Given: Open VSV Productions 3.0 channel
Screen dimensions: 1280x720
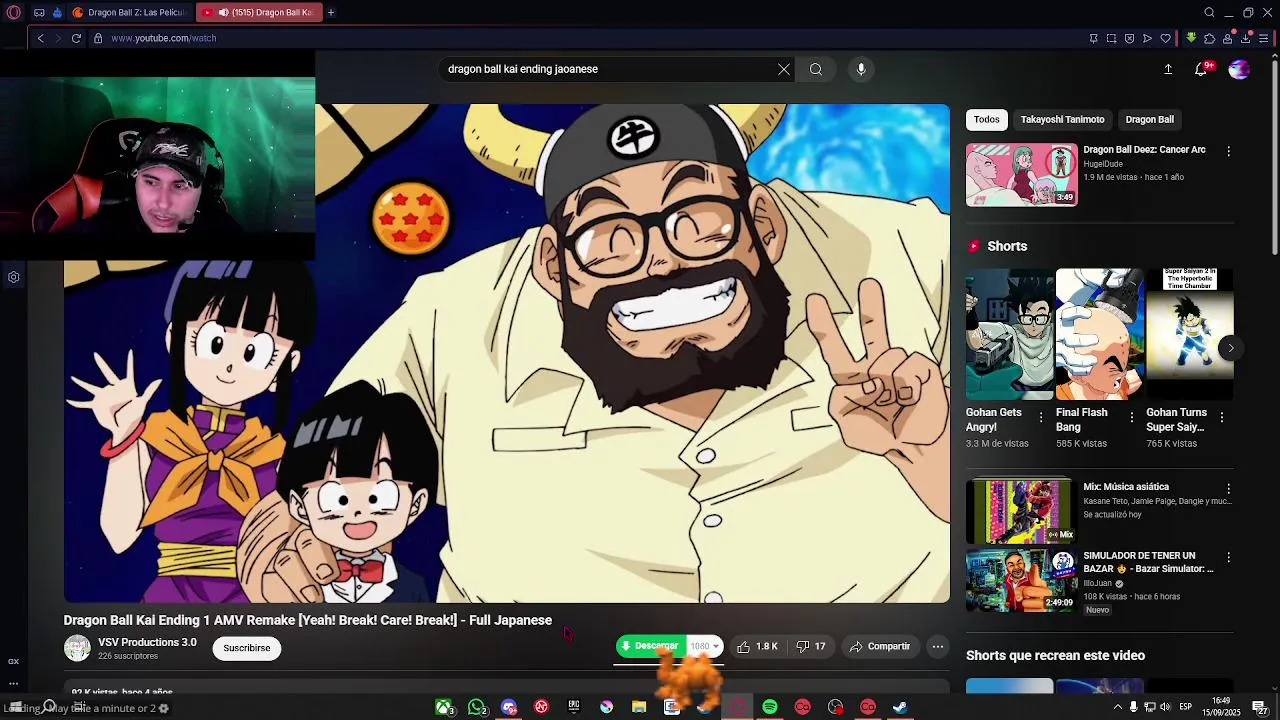Looking at the screenshot, I should click(x=147, y=642).
